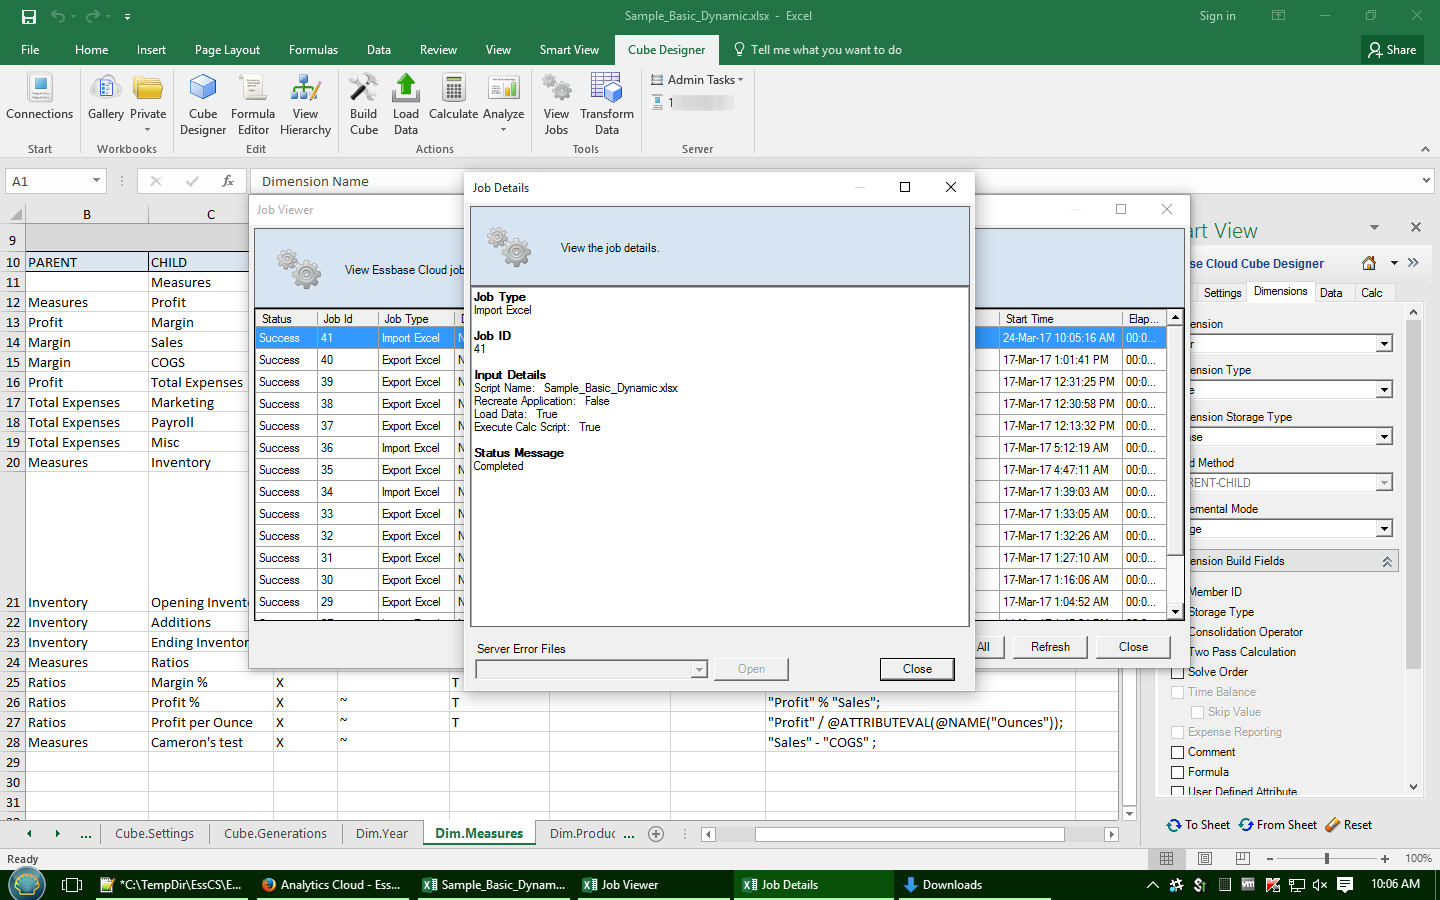Viewport: 1440px width, 900px height.
Task: Click the Transform Data icon
Action: [x=607, y=105]
